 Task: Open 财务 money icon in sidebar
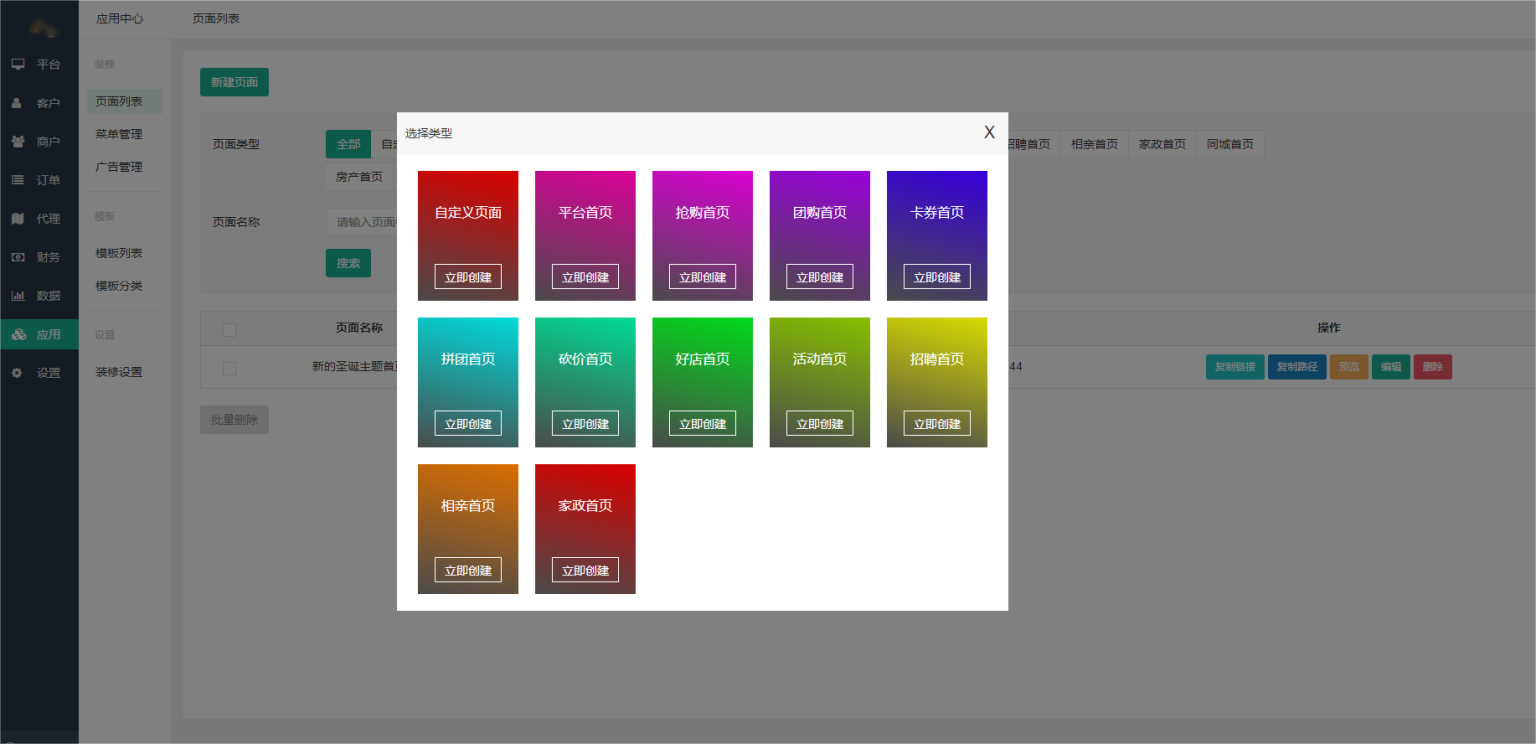18,257
